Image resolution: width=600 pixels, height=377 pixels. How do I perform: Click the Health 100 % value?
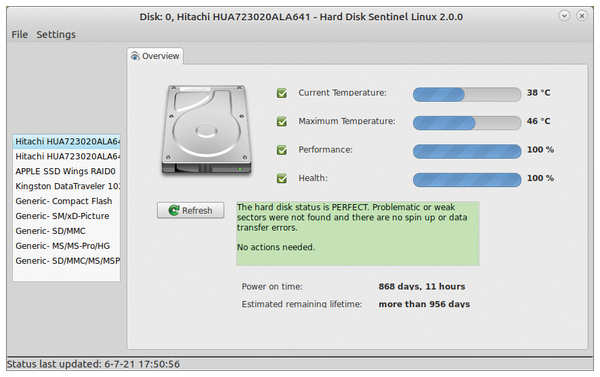click(540, 178)
